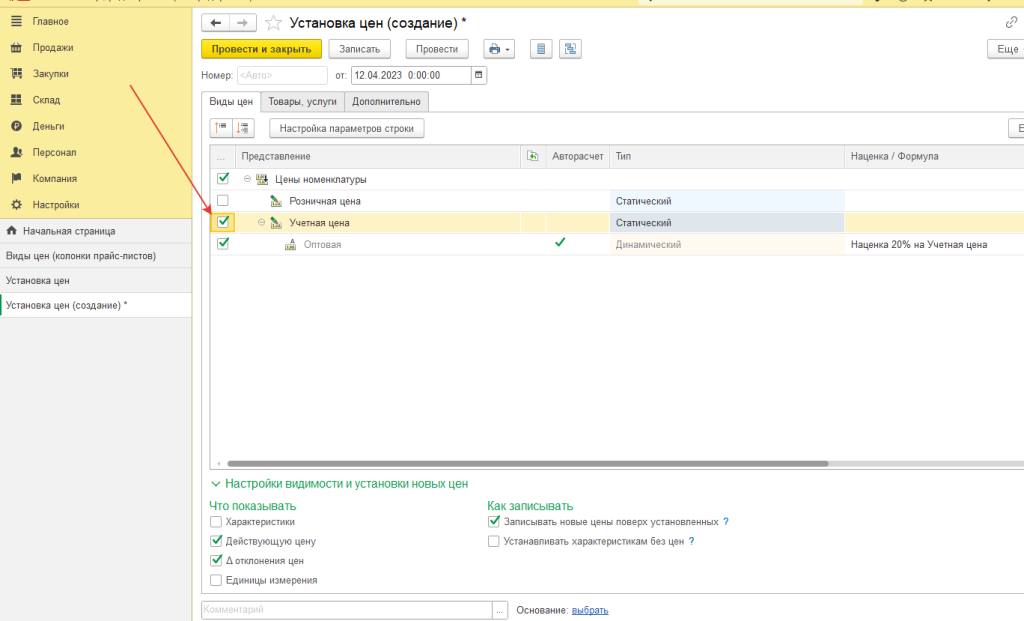Collapse the Цены номенклатуры tree node
Image resolution: width=1024 pixels, height=621 pixels.
(x=247, y=179)
